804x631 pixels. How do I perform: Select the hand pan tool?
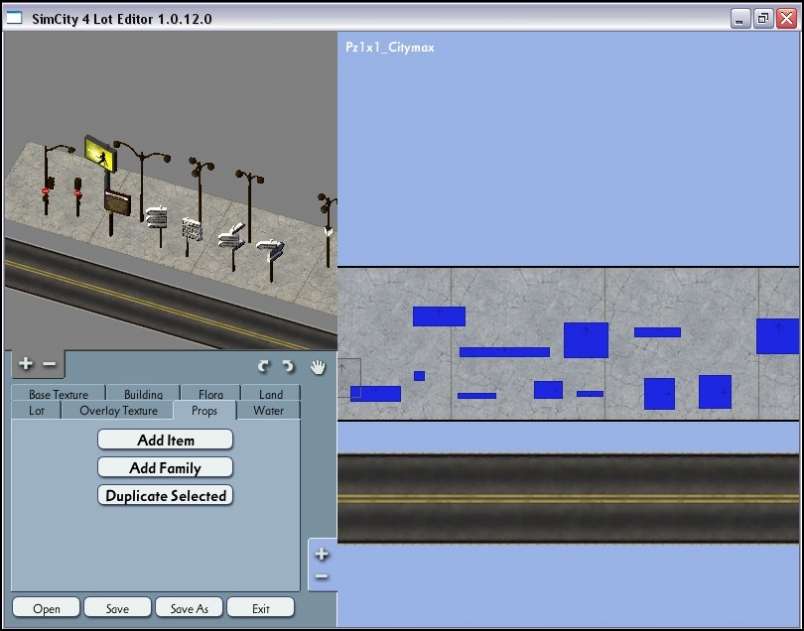(318, 367)
